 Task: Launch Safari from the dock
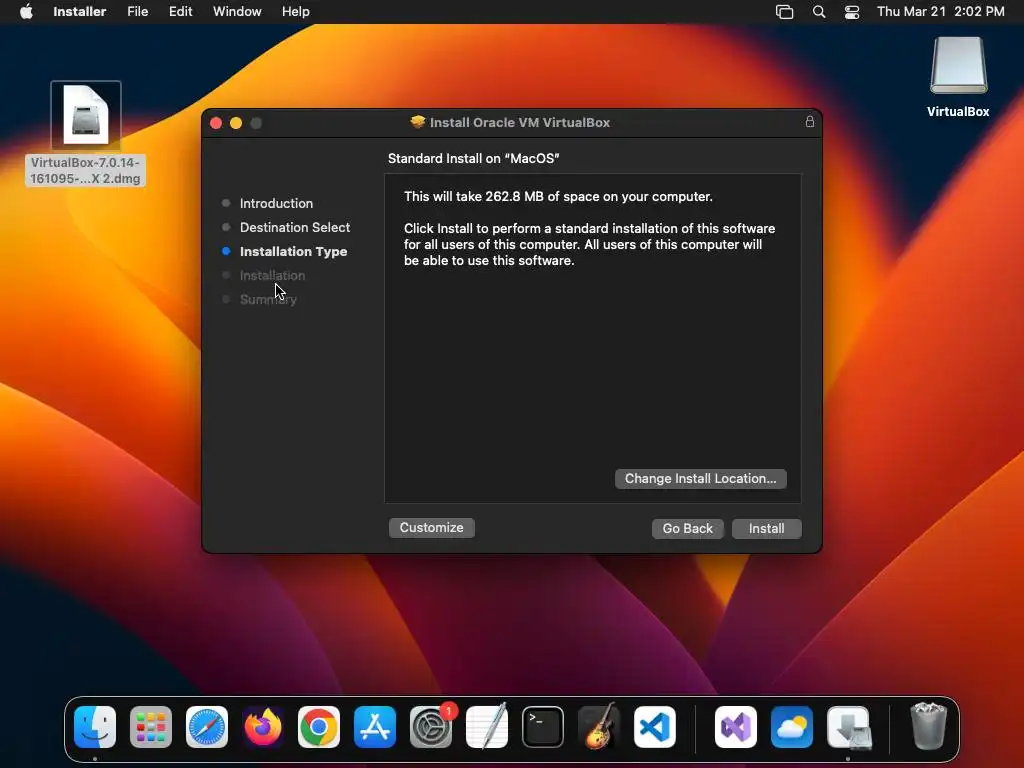207,727
